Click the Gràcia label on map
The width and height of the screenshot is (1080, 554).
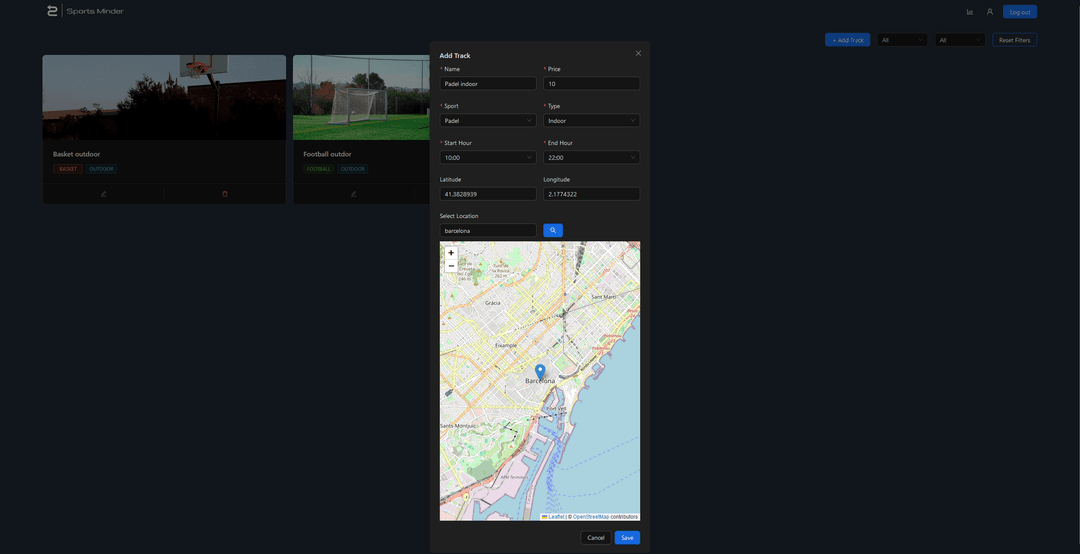point(492,302)
